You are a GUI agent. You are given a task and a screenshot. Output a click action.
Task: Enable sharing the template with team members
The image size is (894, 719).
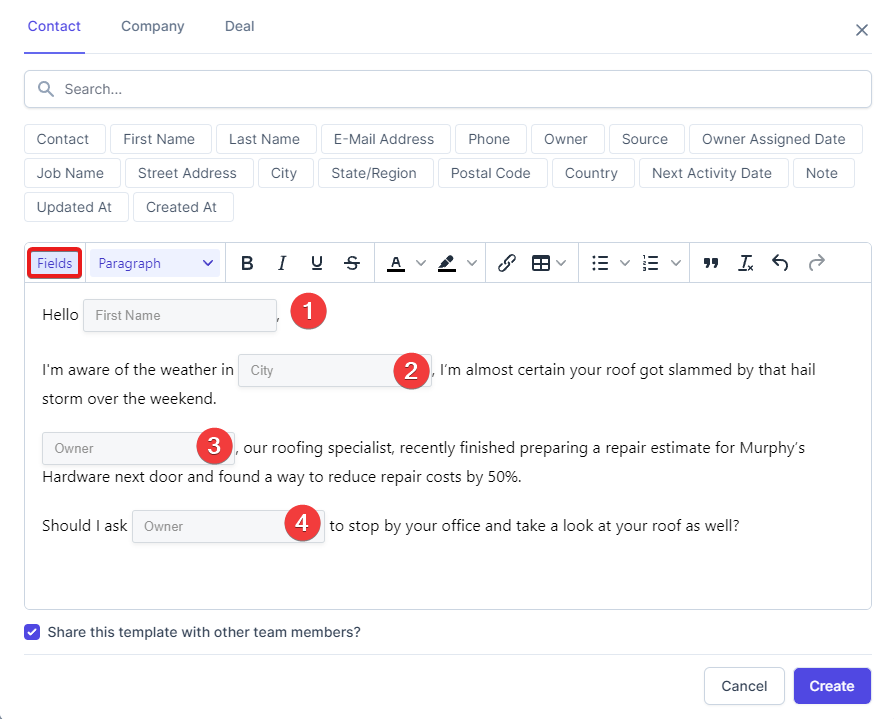(31, 632)
